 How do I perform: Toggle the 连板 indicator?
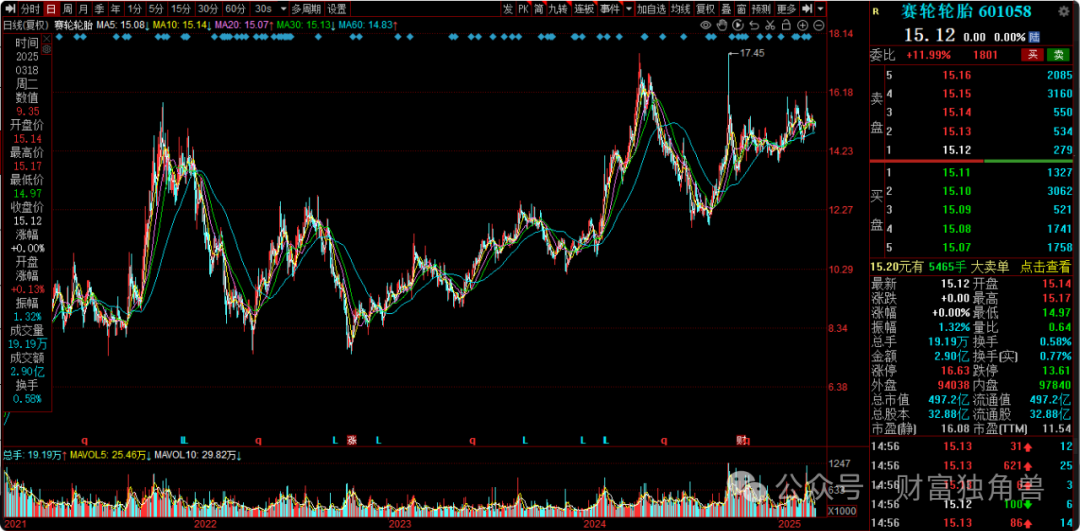584,8
